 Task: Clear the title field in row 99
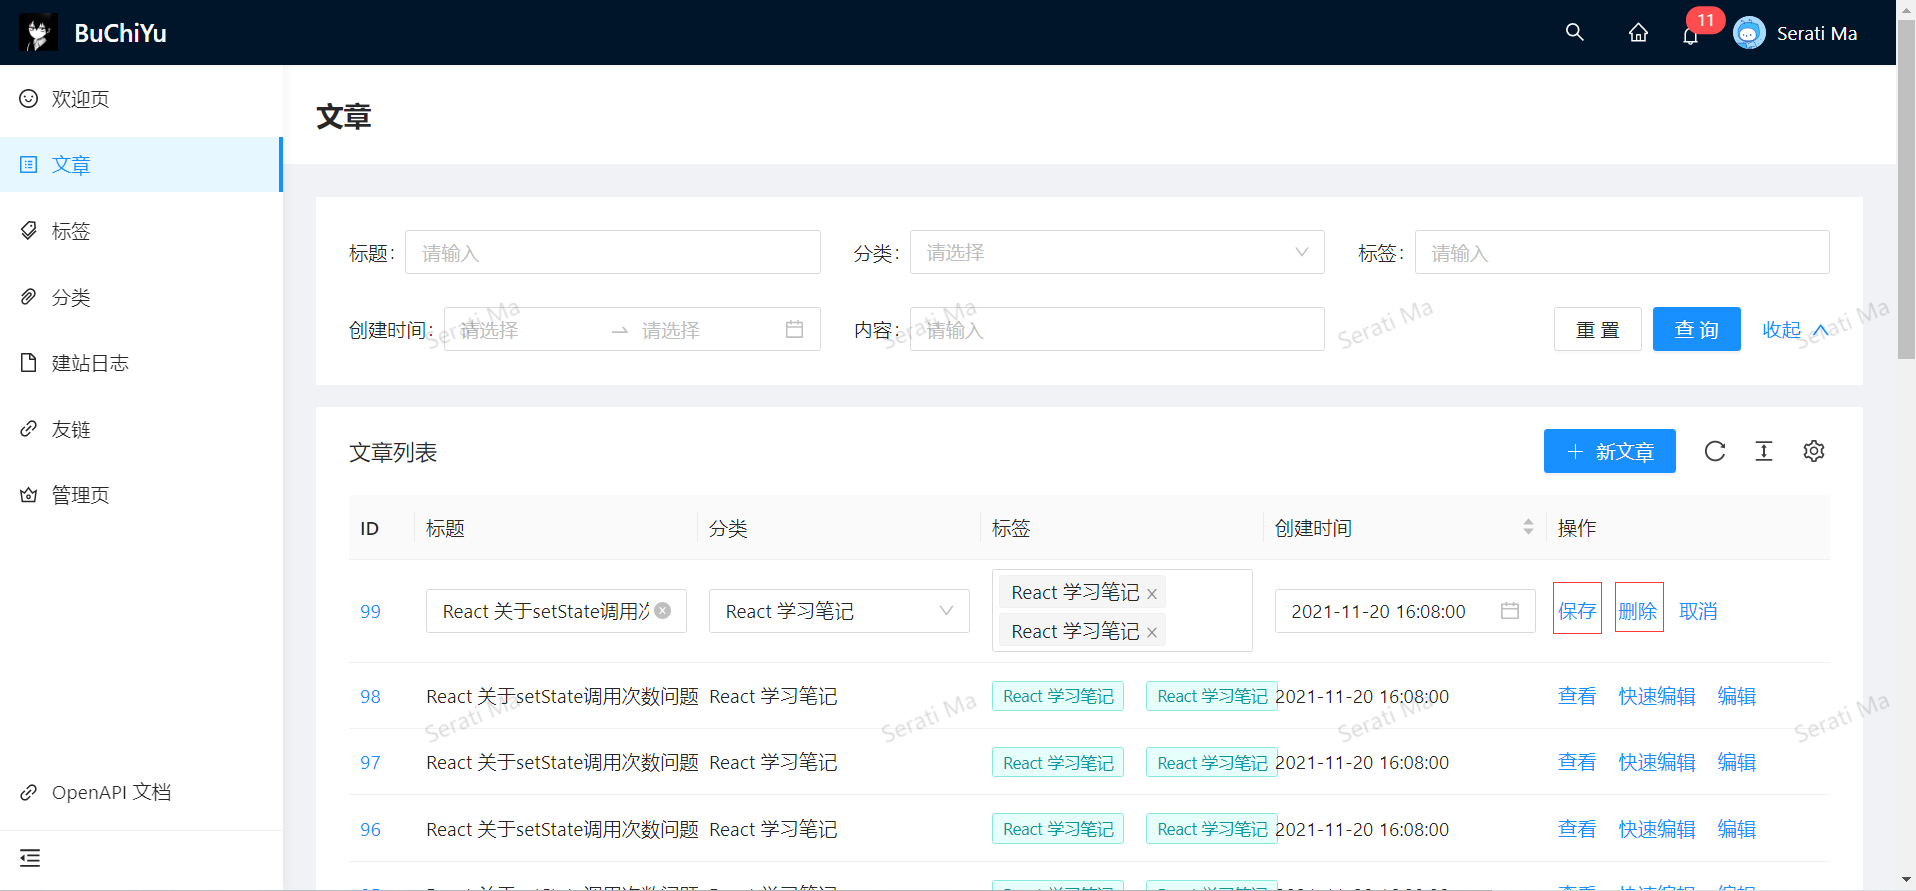(663, 611)
